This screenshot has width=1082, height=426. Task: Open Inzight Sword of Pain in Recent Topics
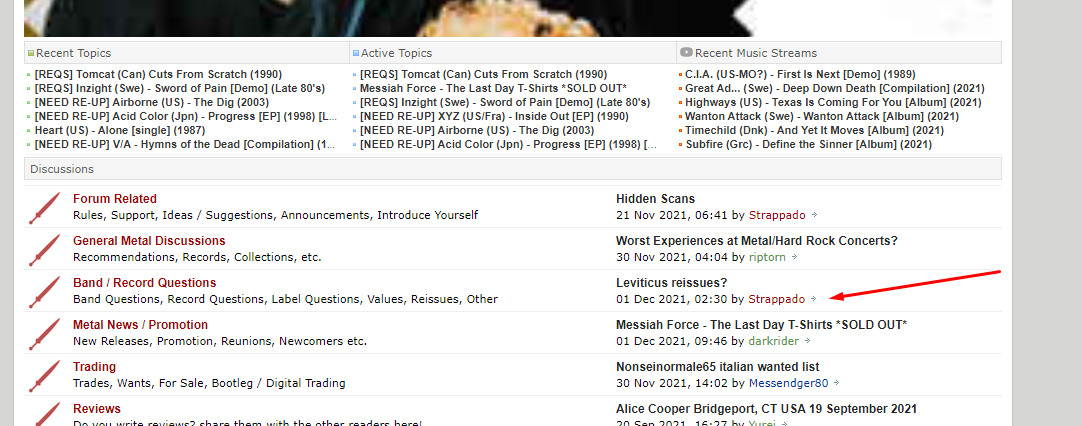179,88
